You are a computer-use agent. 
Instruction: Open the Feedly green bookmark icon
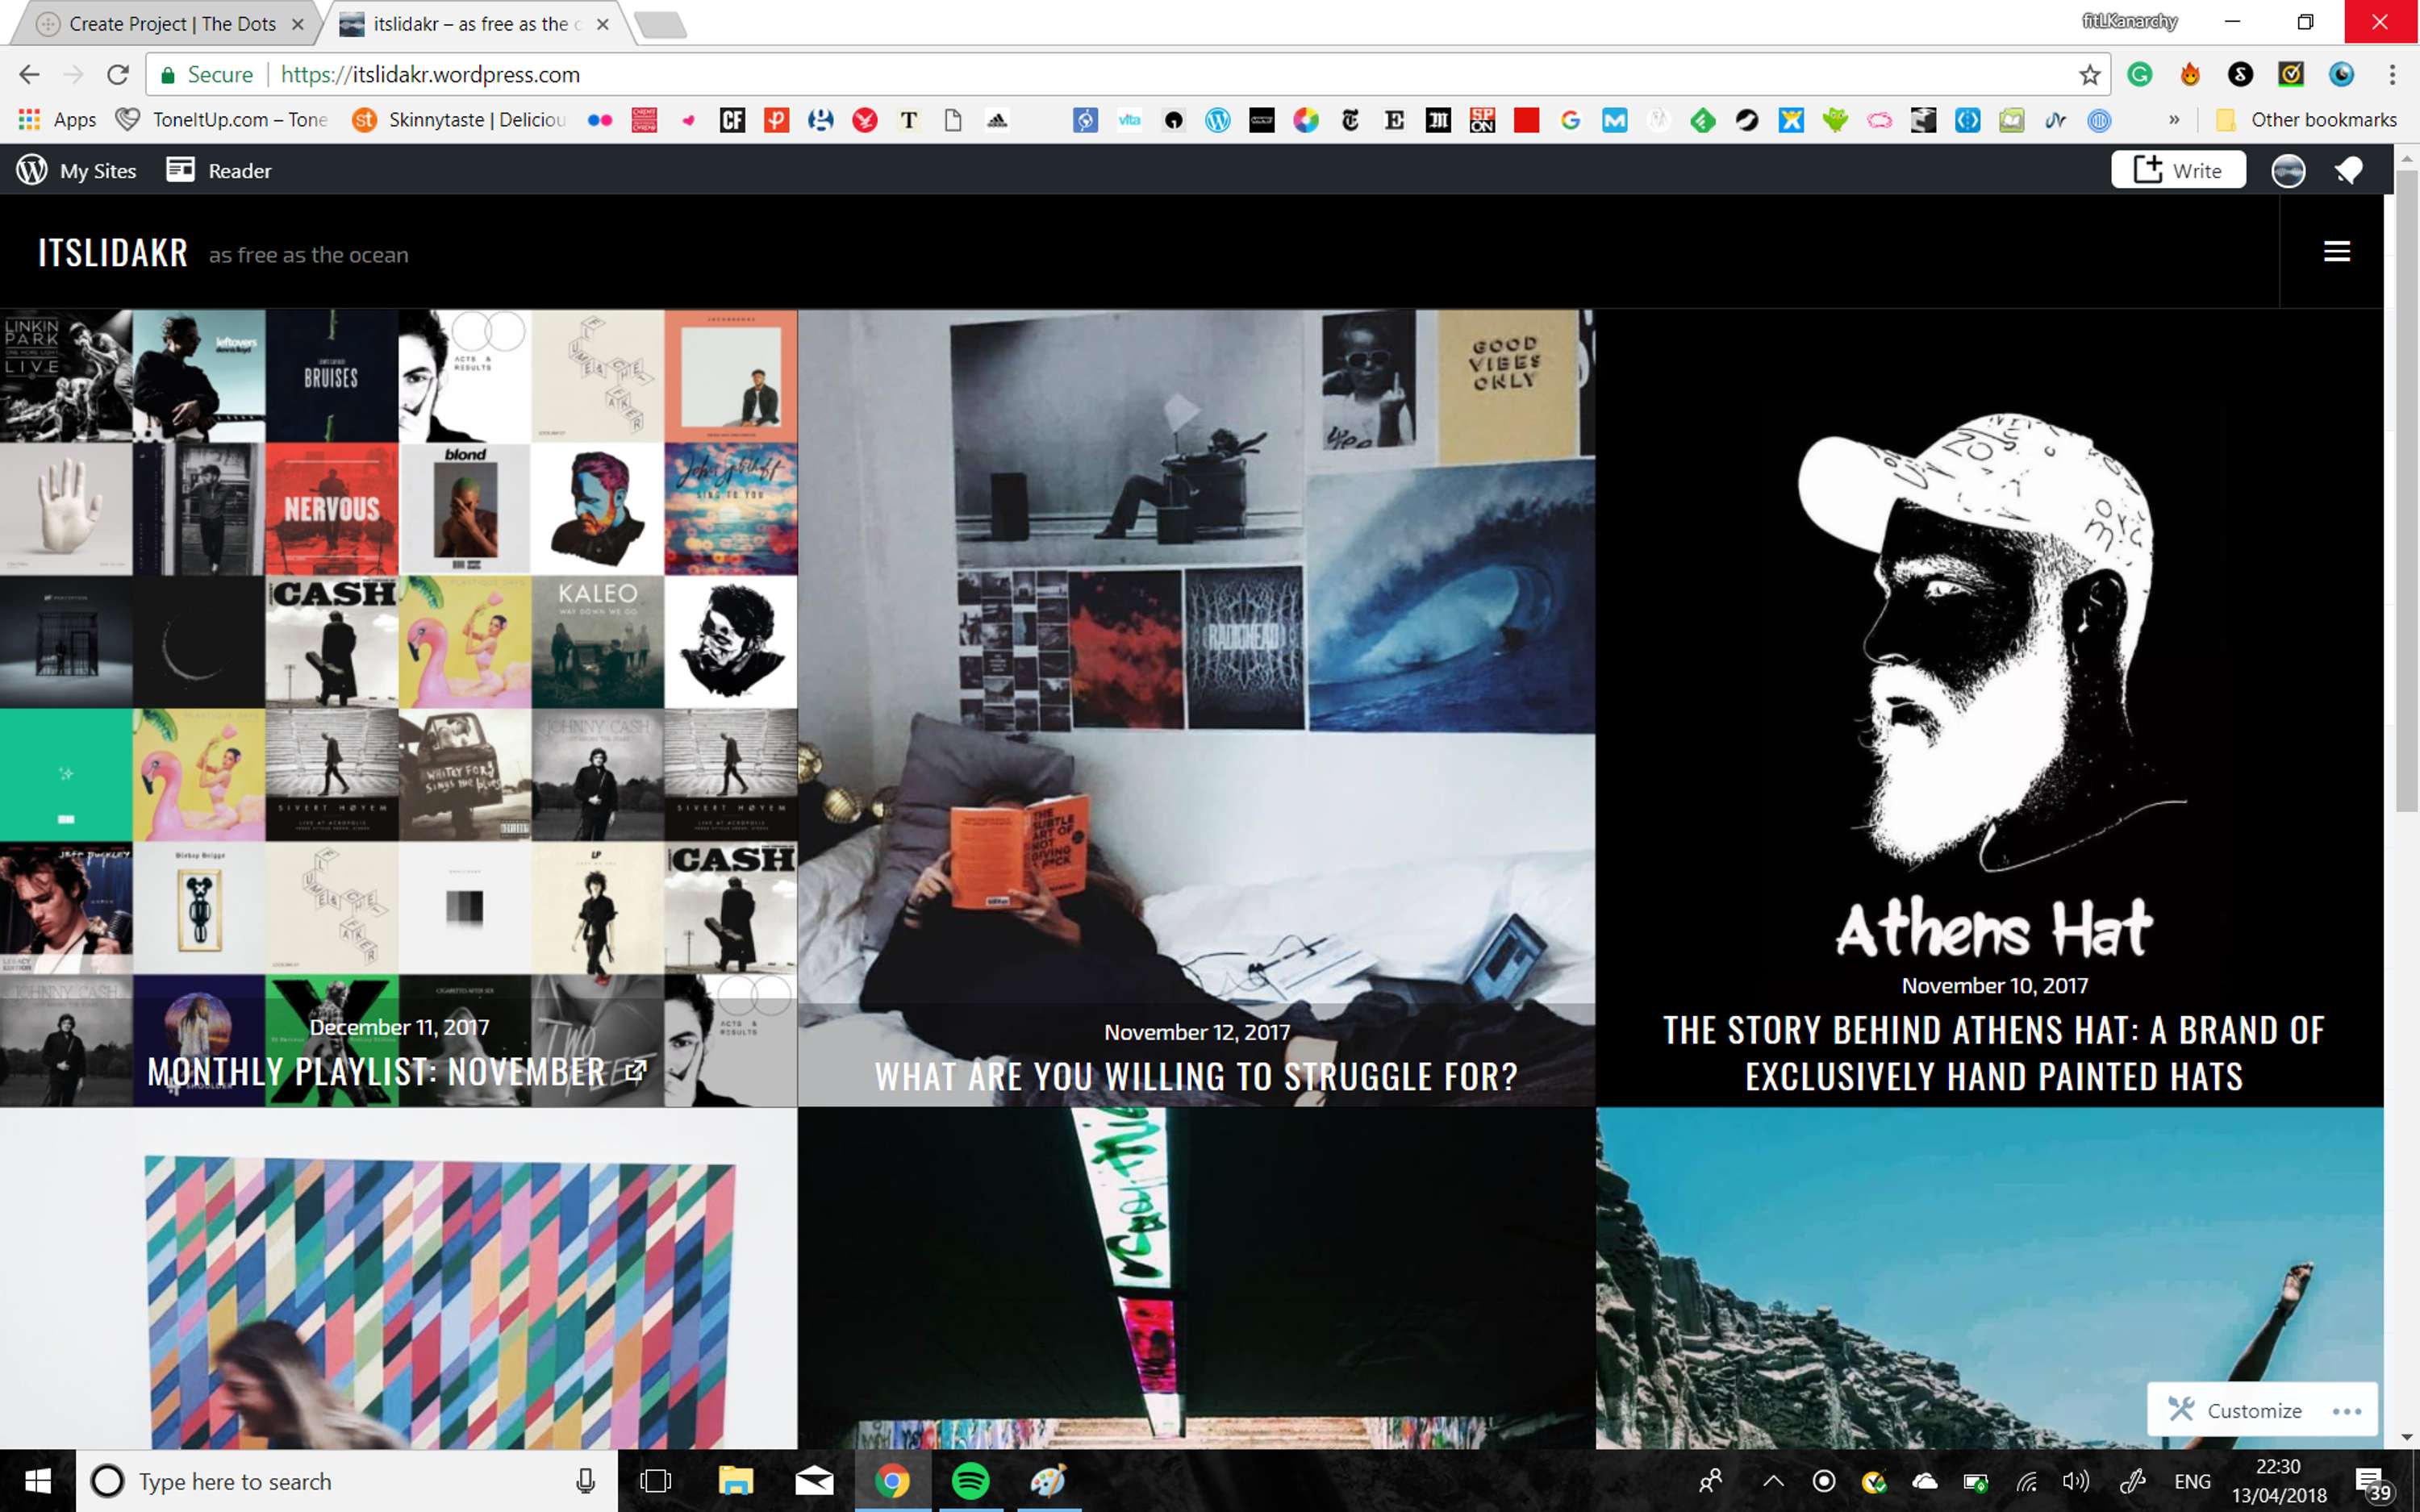[x=1702, y=120]
